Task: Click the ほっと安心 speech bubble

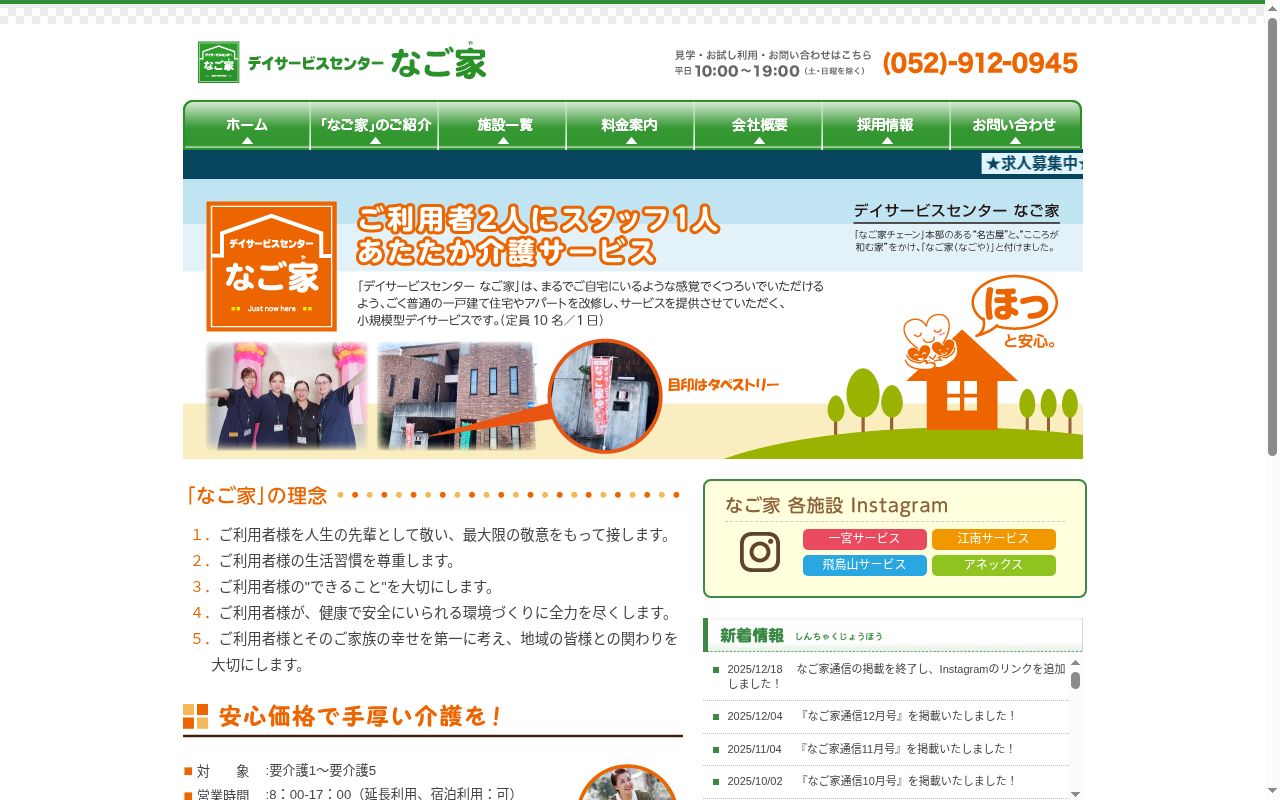Action: (1015, 311)
